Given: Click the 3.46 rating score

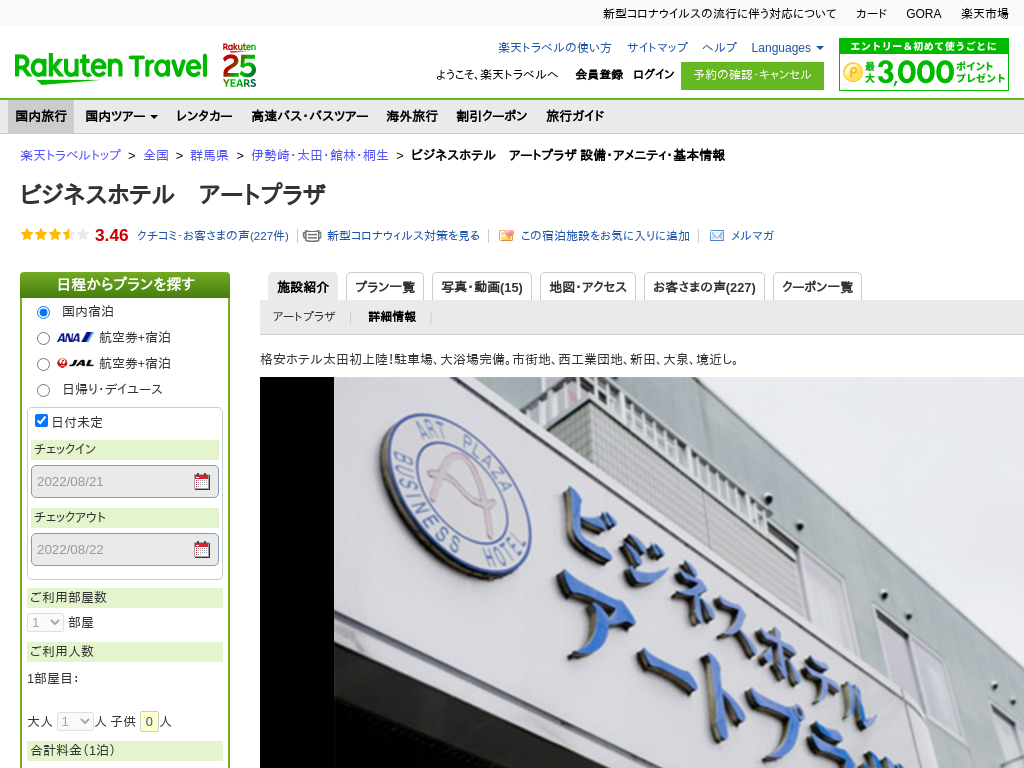Looking at the screenshot, I should tap(112, 235).
